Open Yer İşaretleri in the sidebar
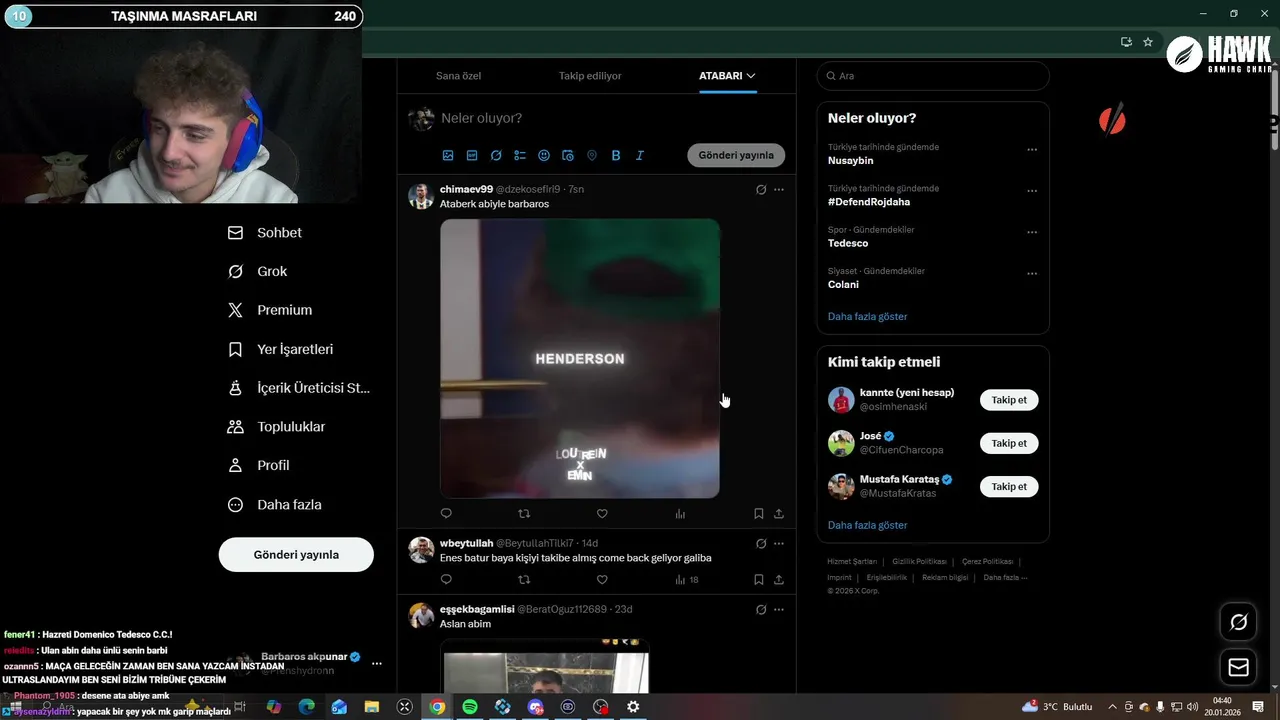Viewport: 1280px width, 720px height. (281, 350)
